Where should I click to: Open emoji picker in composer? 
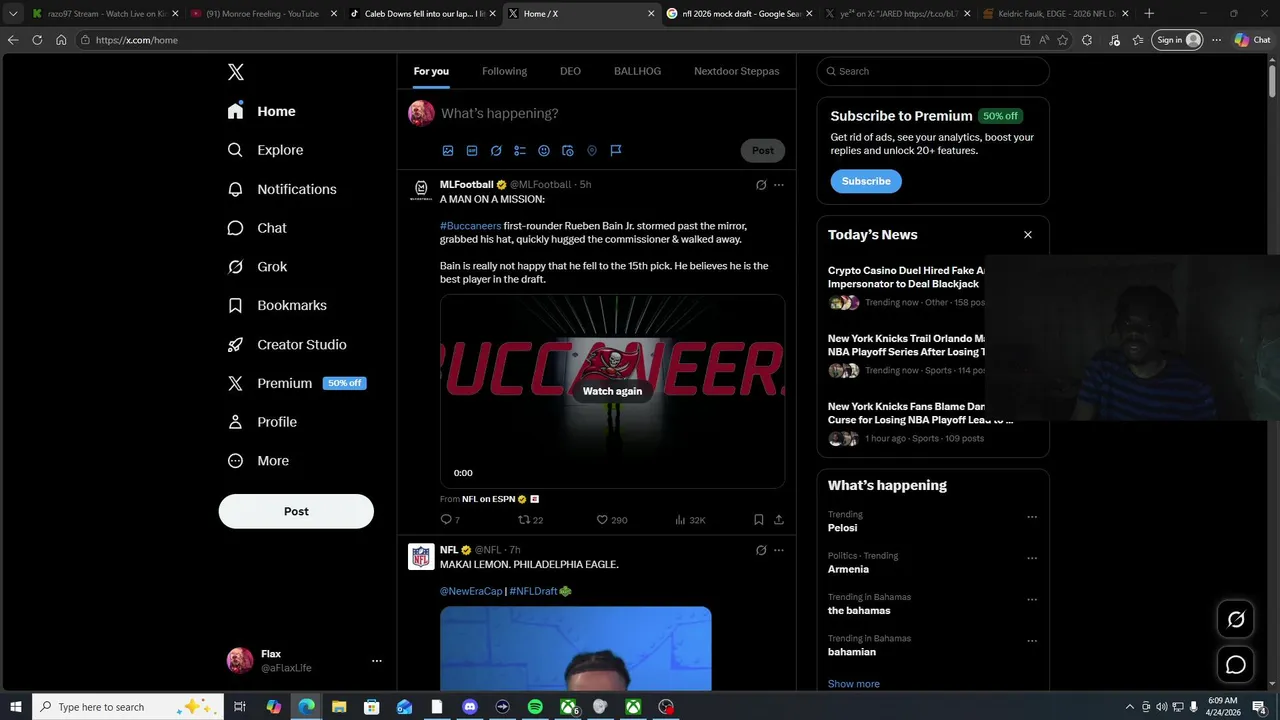tap(544, 151)
